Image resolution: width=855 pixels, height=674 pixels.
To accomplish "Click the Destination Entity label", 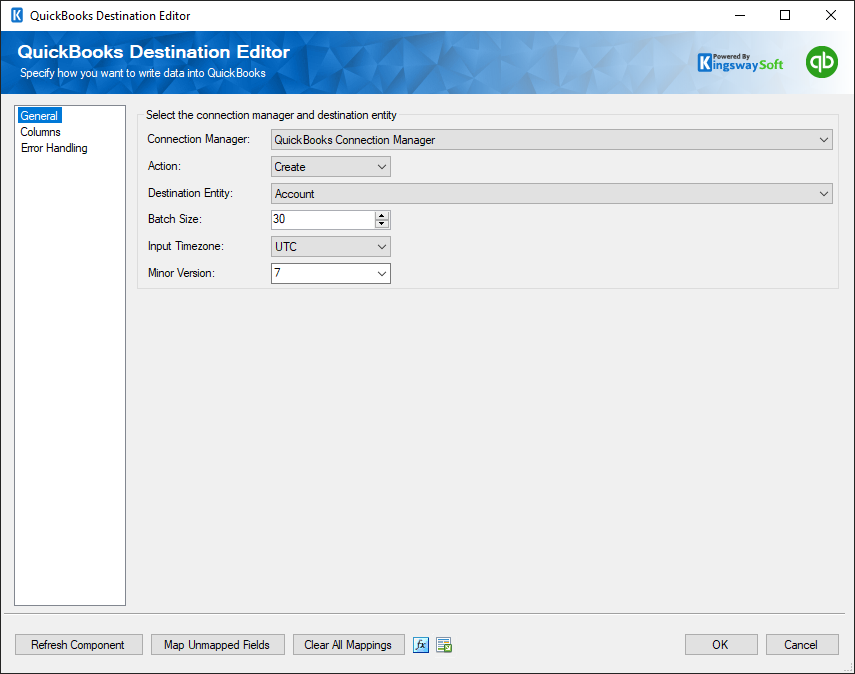I will [190, 193].
